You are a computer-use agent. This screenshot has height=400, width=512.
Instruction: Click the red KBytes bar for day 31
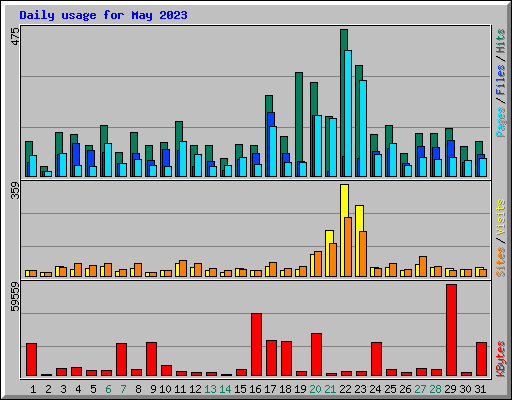481,359
